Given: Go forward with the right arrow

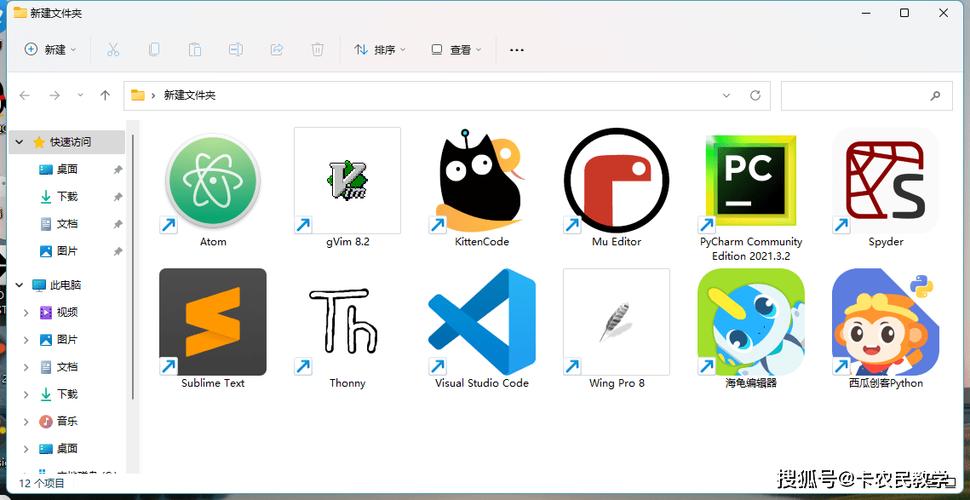Looking at the screenshot, I should click(x=54, y=95).
